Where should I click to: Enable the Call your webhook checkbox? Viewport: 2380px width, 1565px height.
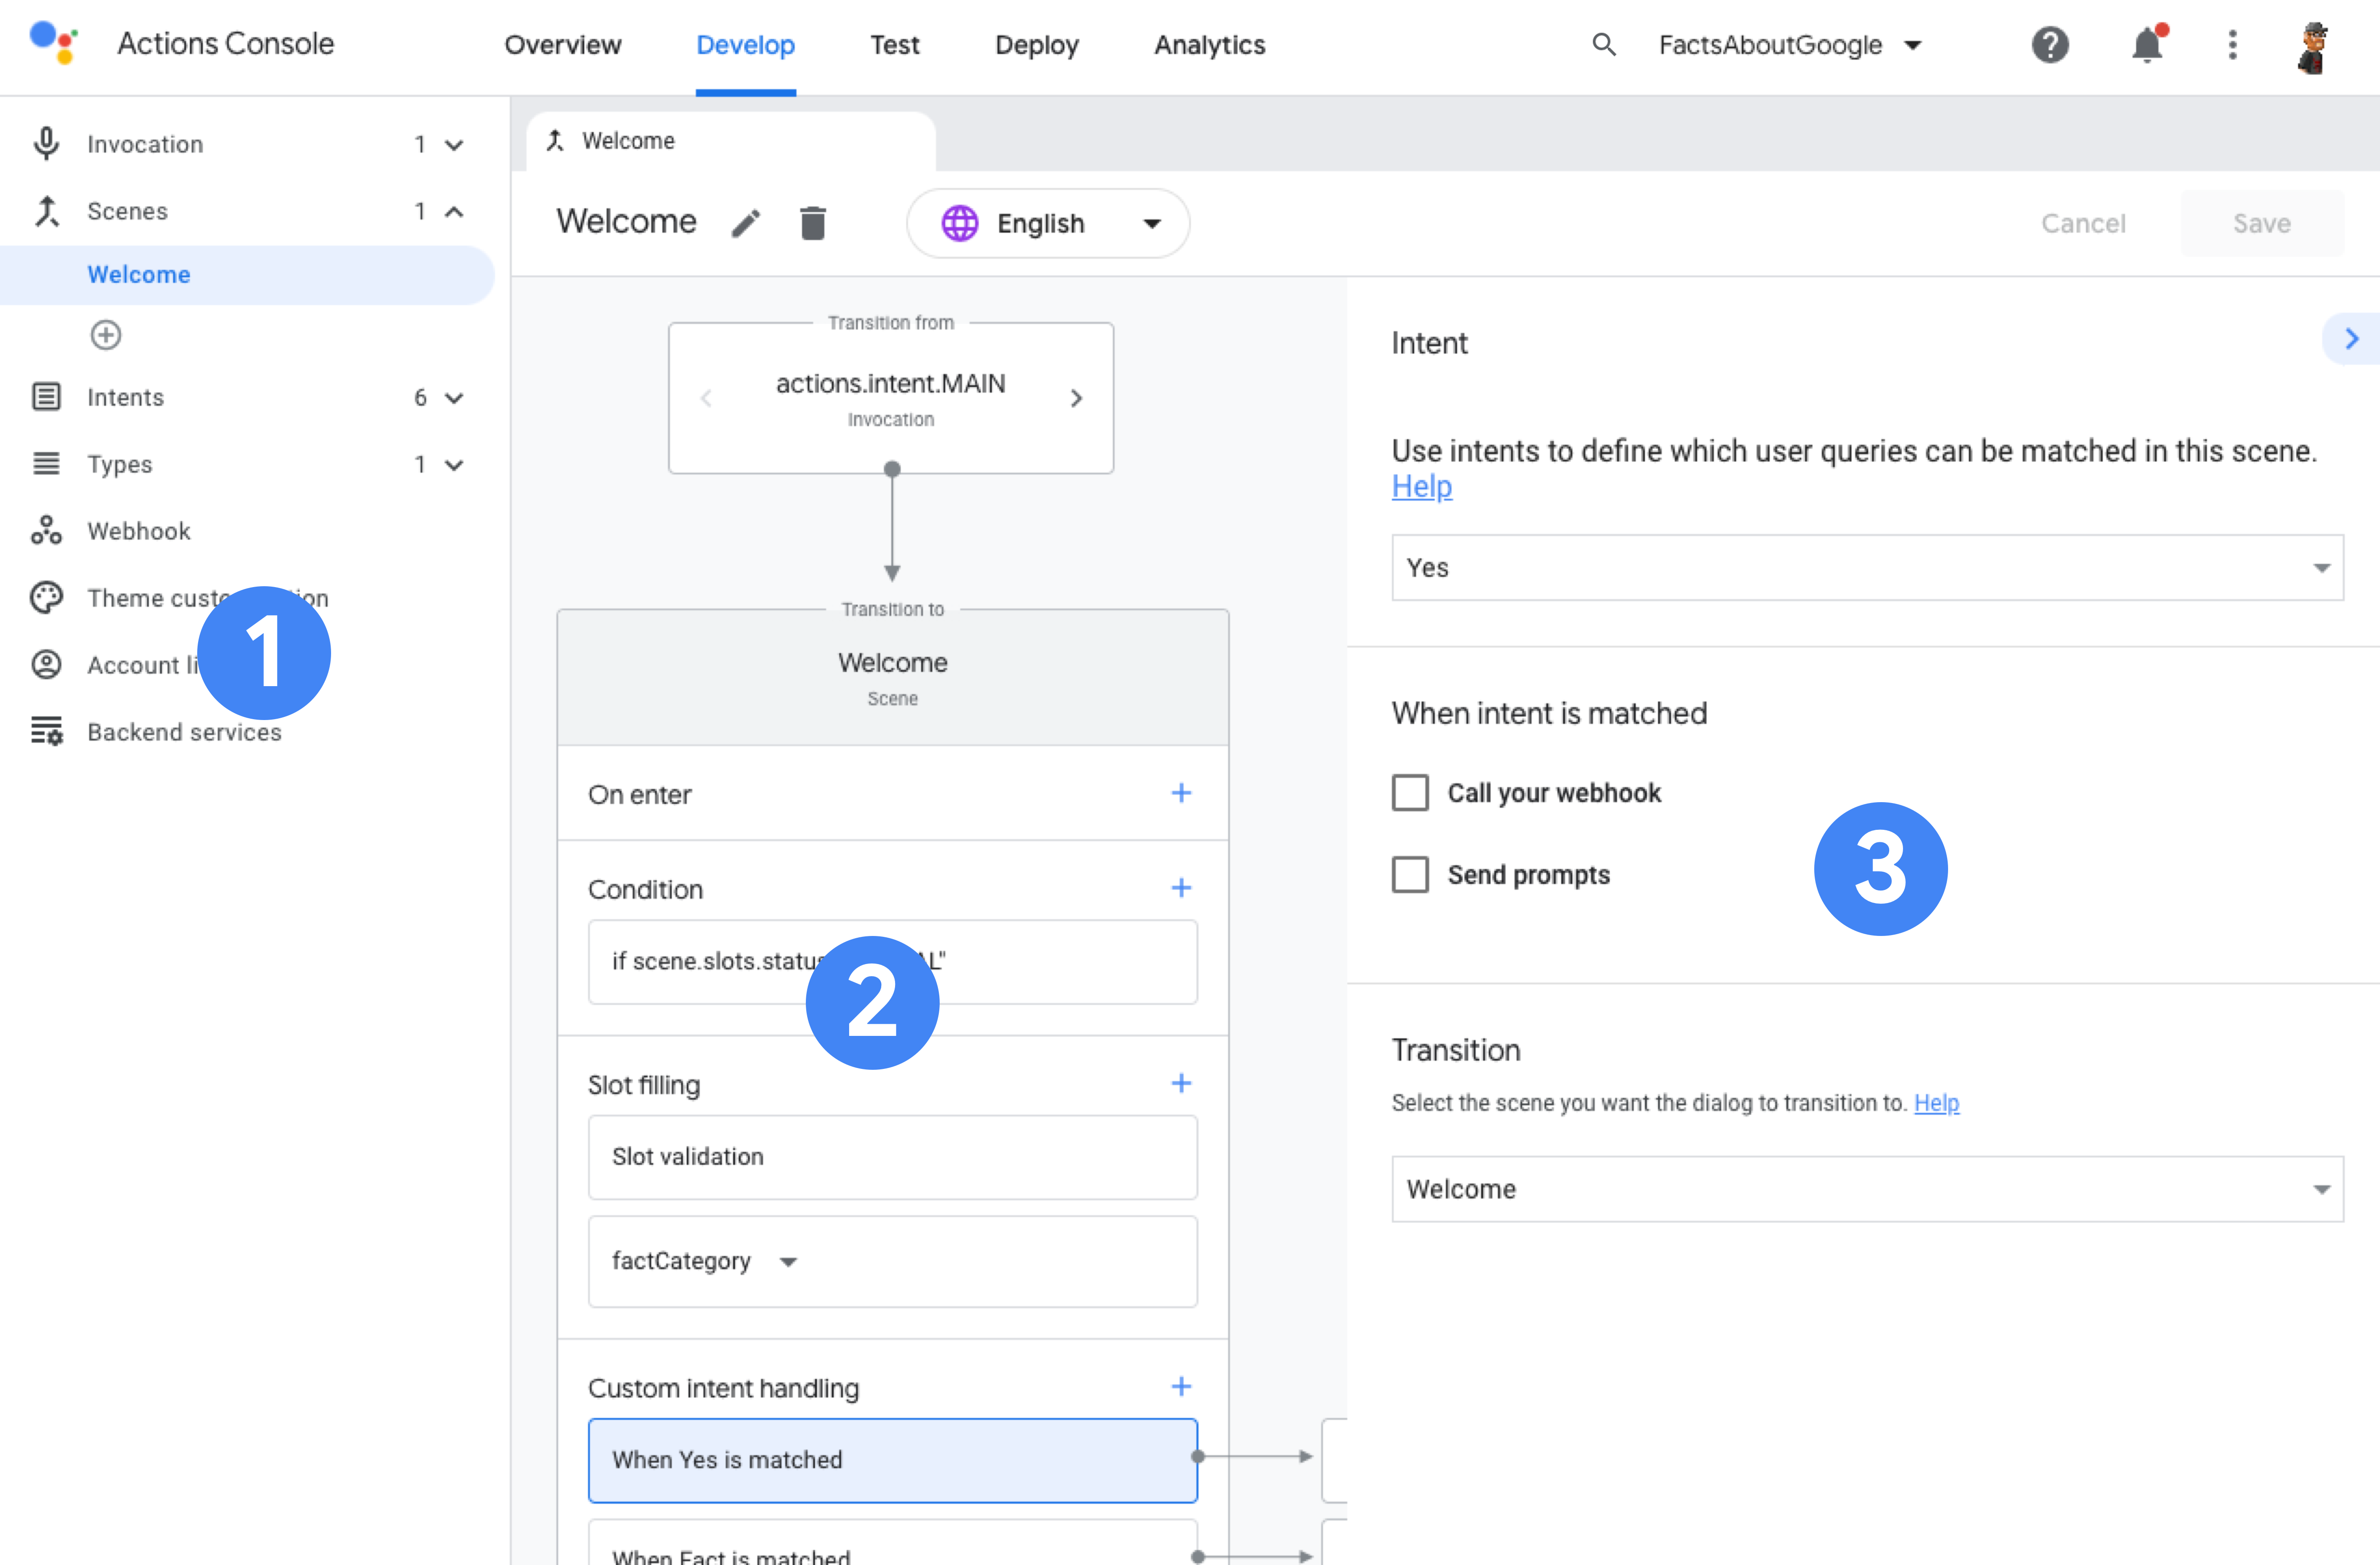click(1410, 793)
